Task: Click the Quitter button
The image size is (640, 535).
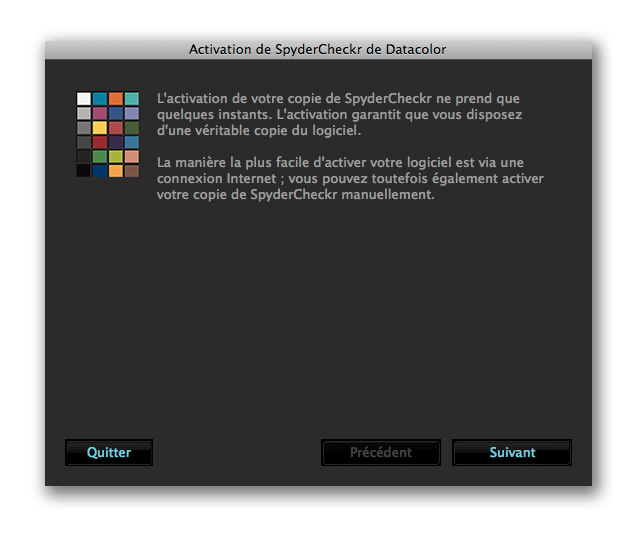Action: 109,452
